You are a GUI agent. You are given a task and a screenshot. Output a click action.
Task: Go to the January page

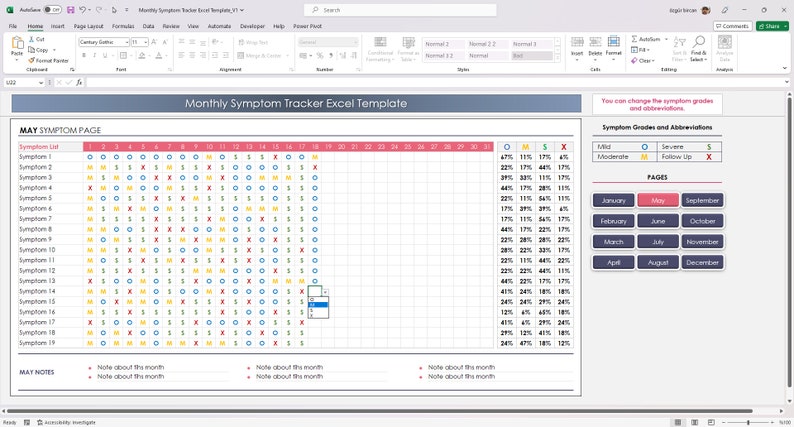613,201
